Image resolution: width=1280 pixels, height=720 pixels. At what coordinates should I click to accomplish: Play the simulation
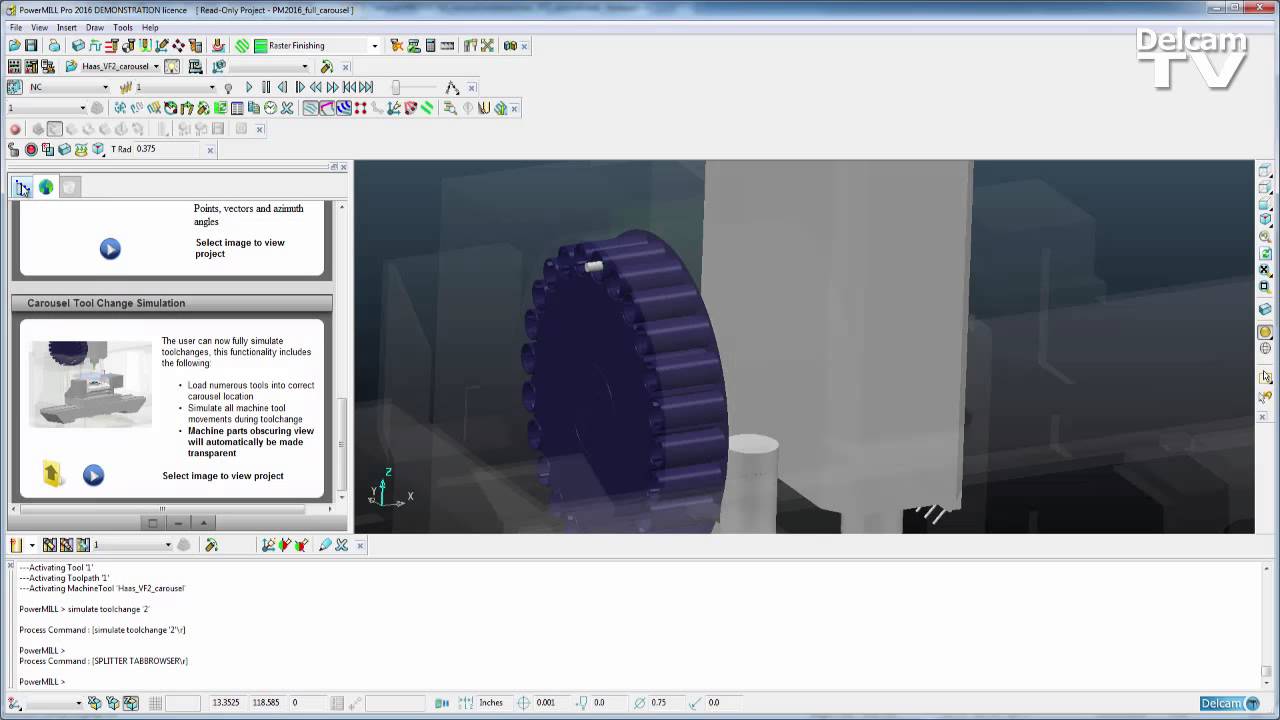pos(249,88)
